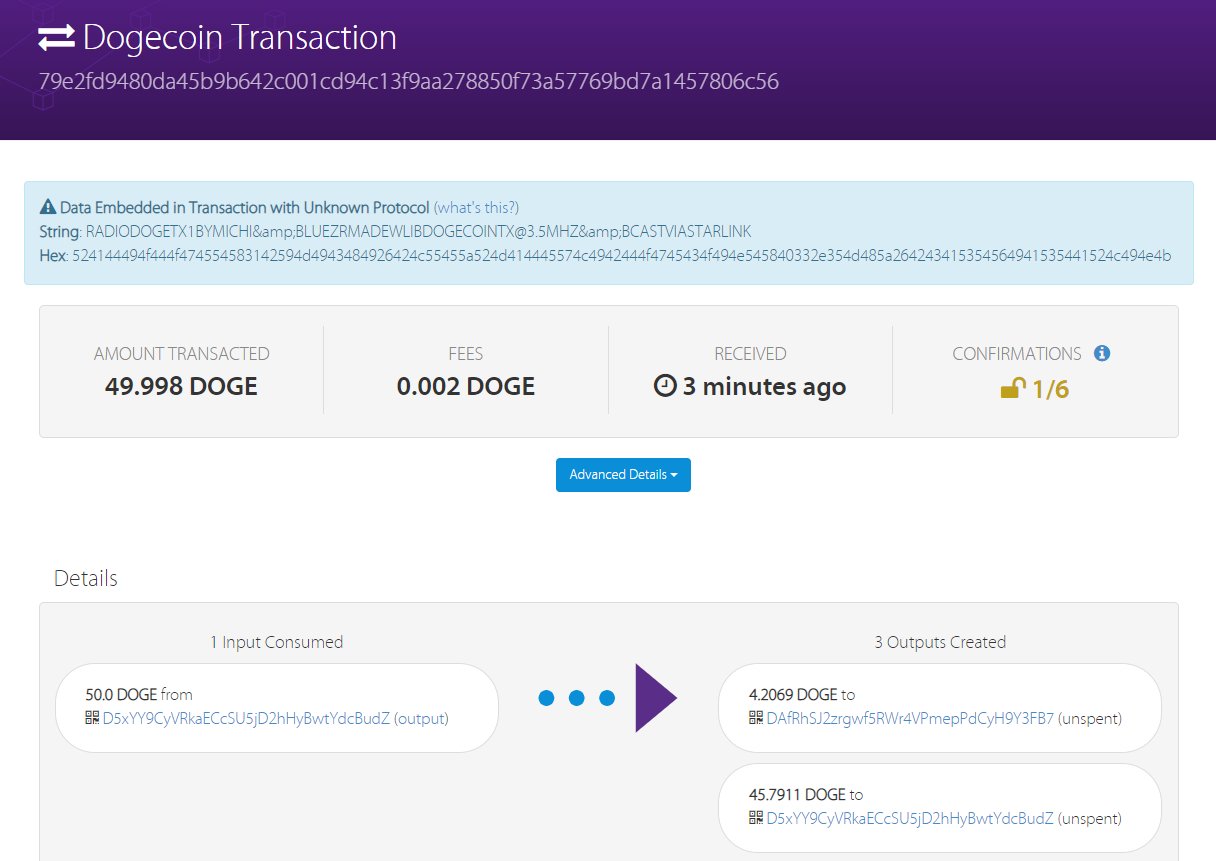Click the clock icon next to 3 minutes ago

point(667,384)
